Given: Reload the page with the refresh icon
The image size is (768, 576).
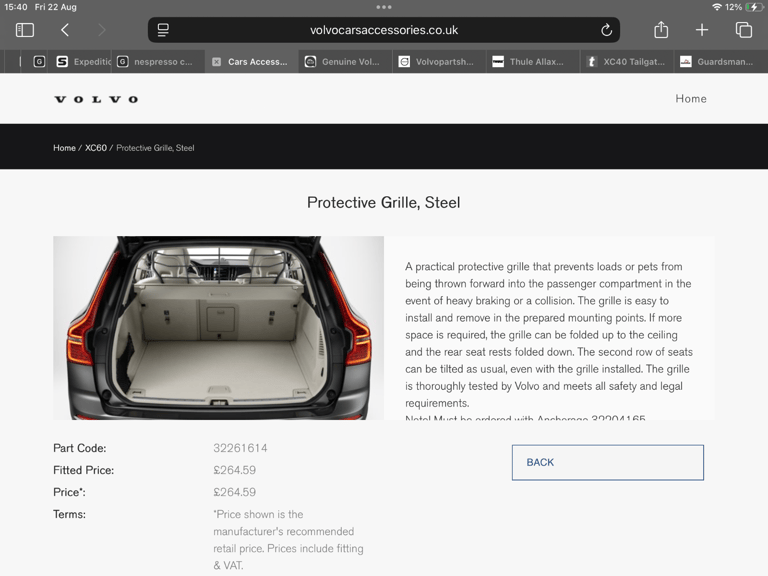Looking at the screenshot, I should 606,30.
